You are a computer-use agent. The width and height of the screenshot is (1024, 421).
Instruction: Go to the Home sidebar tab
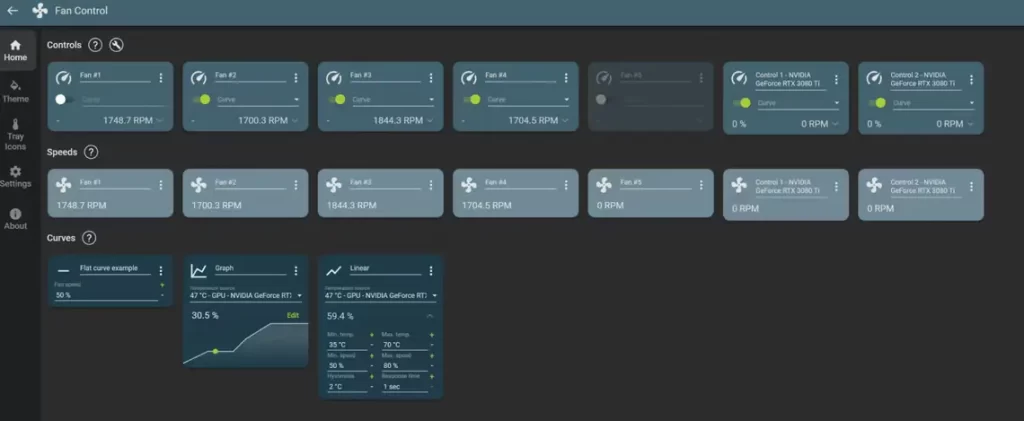click(16, 51)
